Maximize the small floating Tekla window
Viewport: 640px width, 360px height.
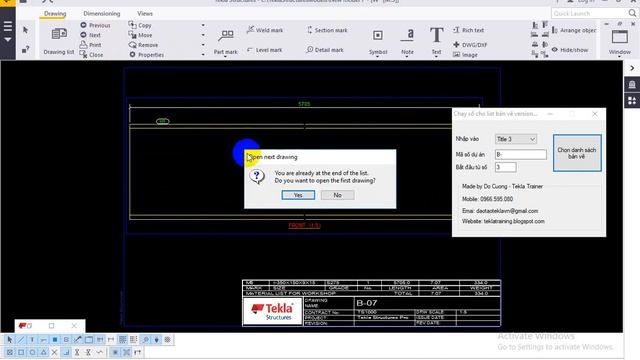pos(51,326)
